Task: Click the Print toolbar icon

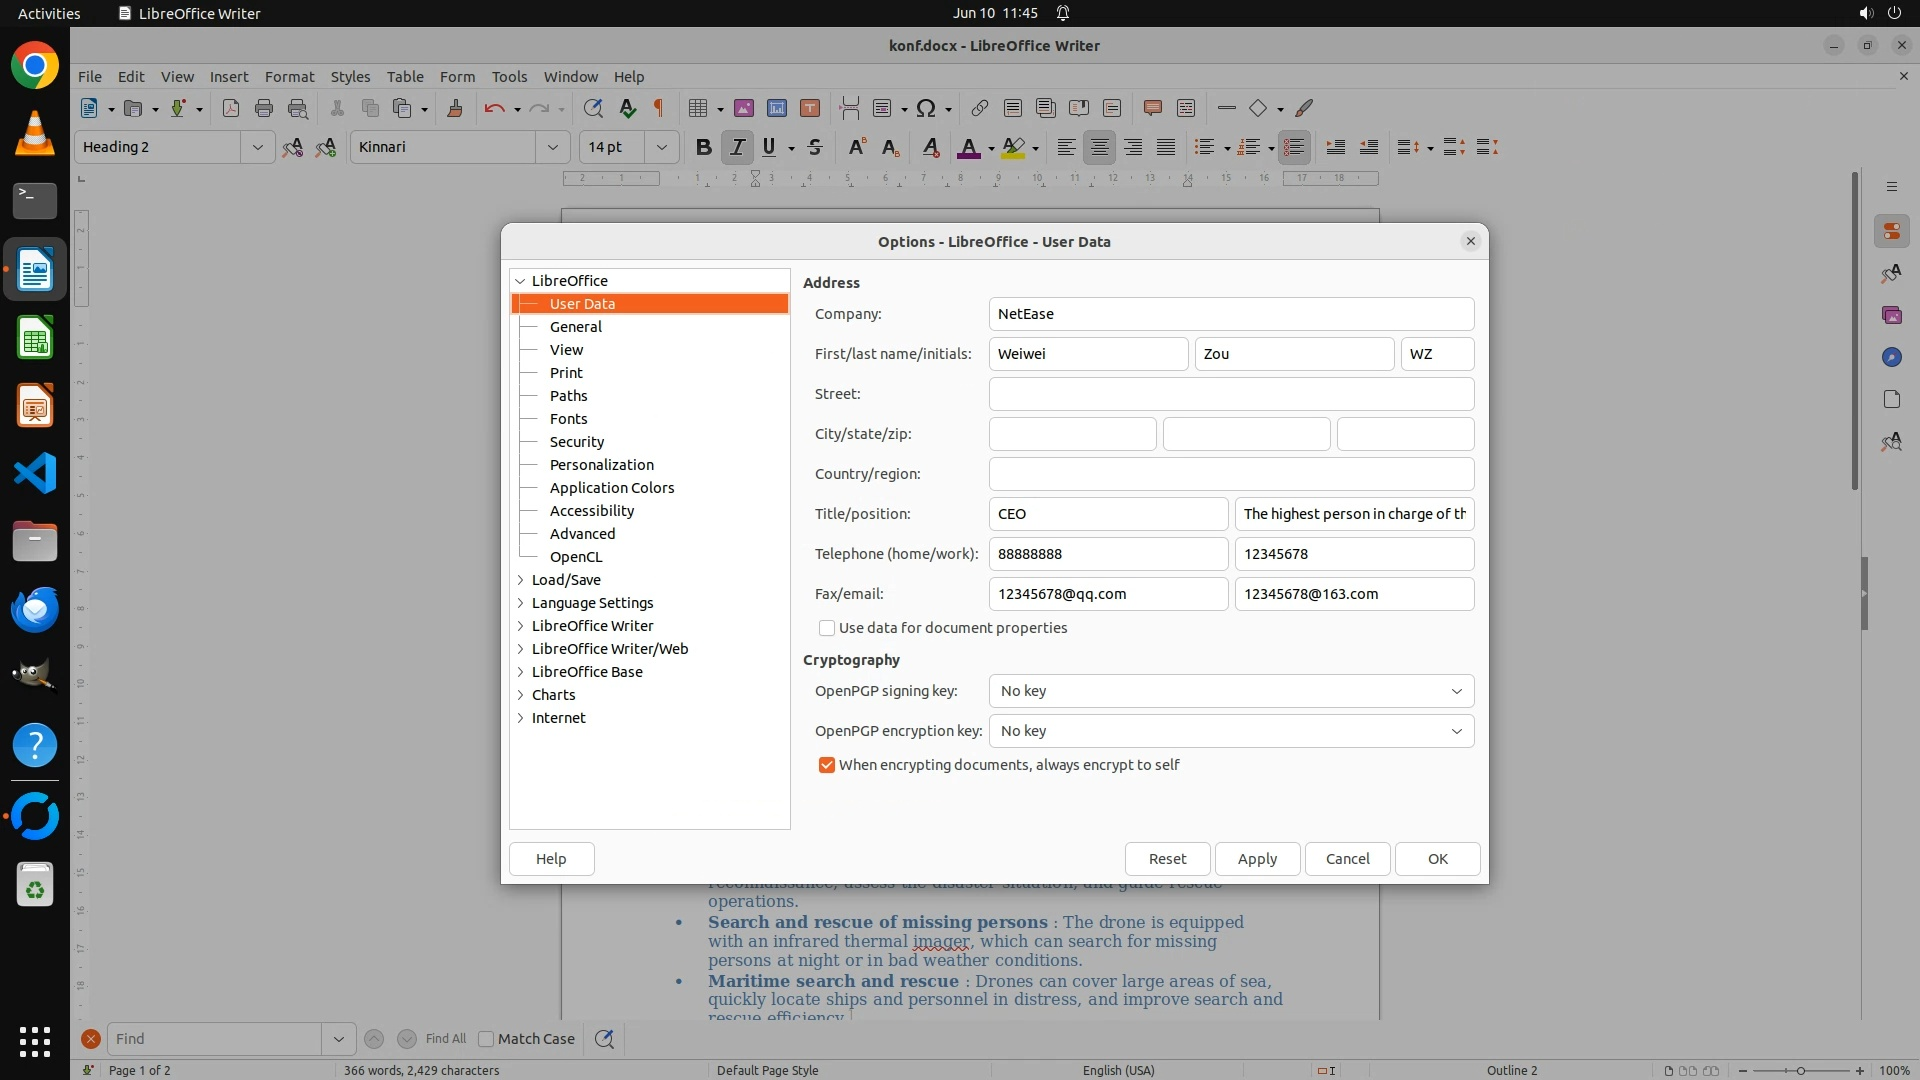Action: 264,108
